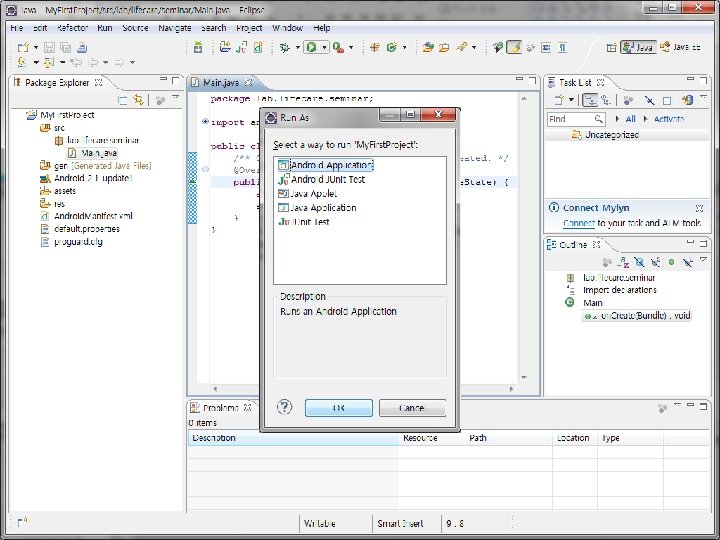Toggle Hide Static Members in Outline
720x540 pixels.
point(655,262)
